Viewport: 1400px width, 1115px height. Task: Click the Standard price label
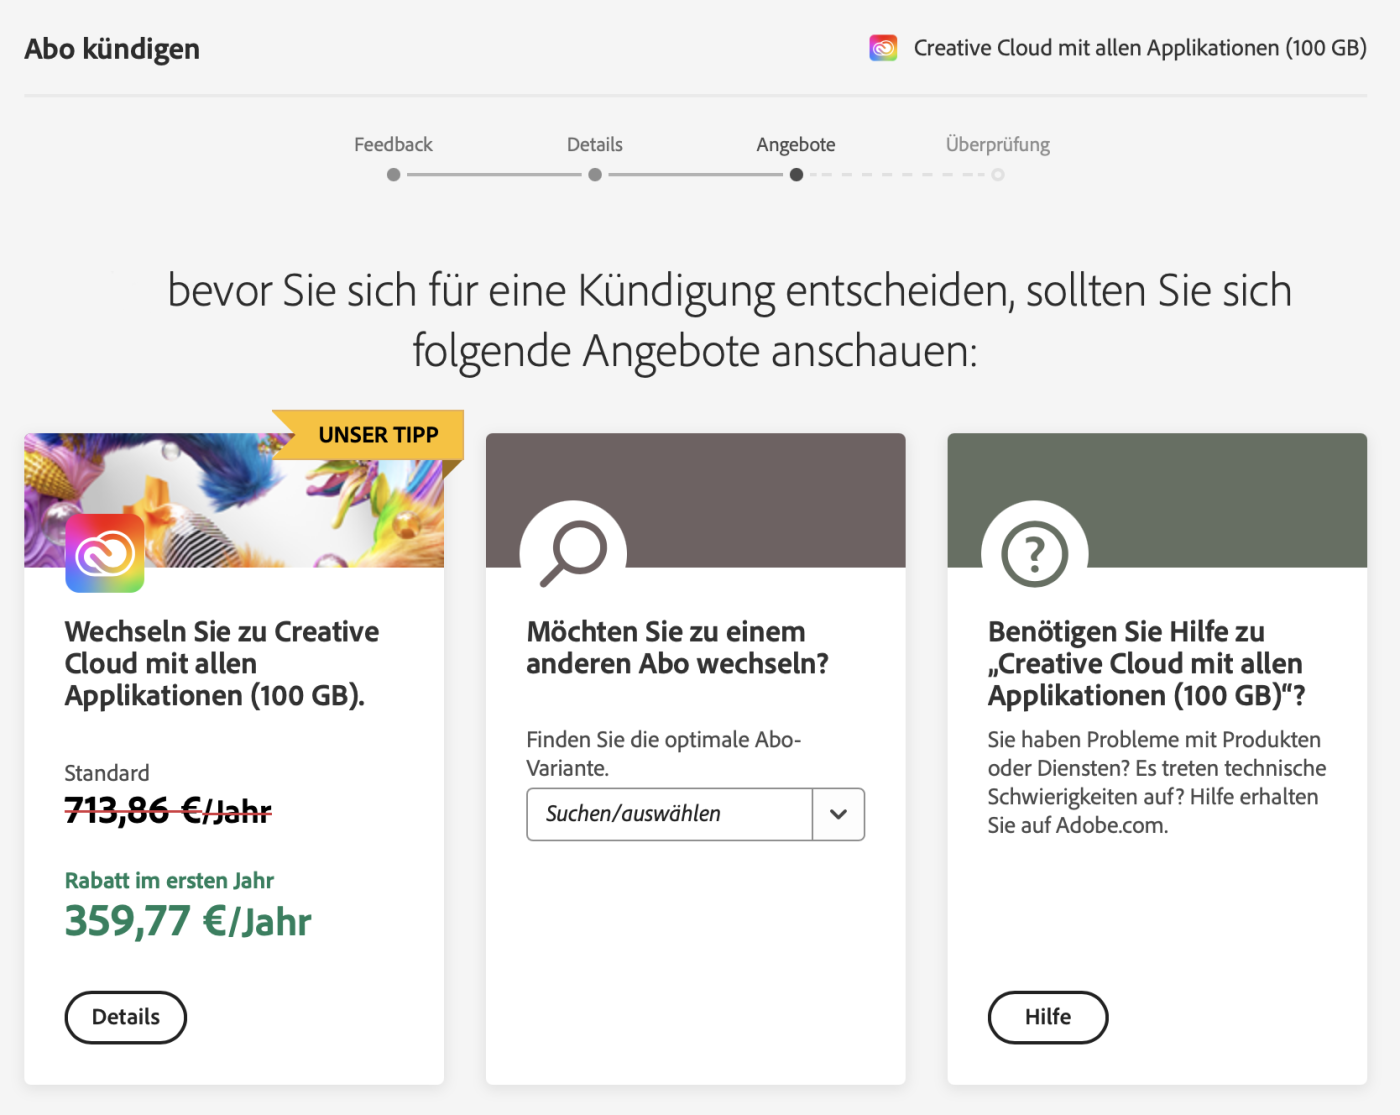coord(107,773)
